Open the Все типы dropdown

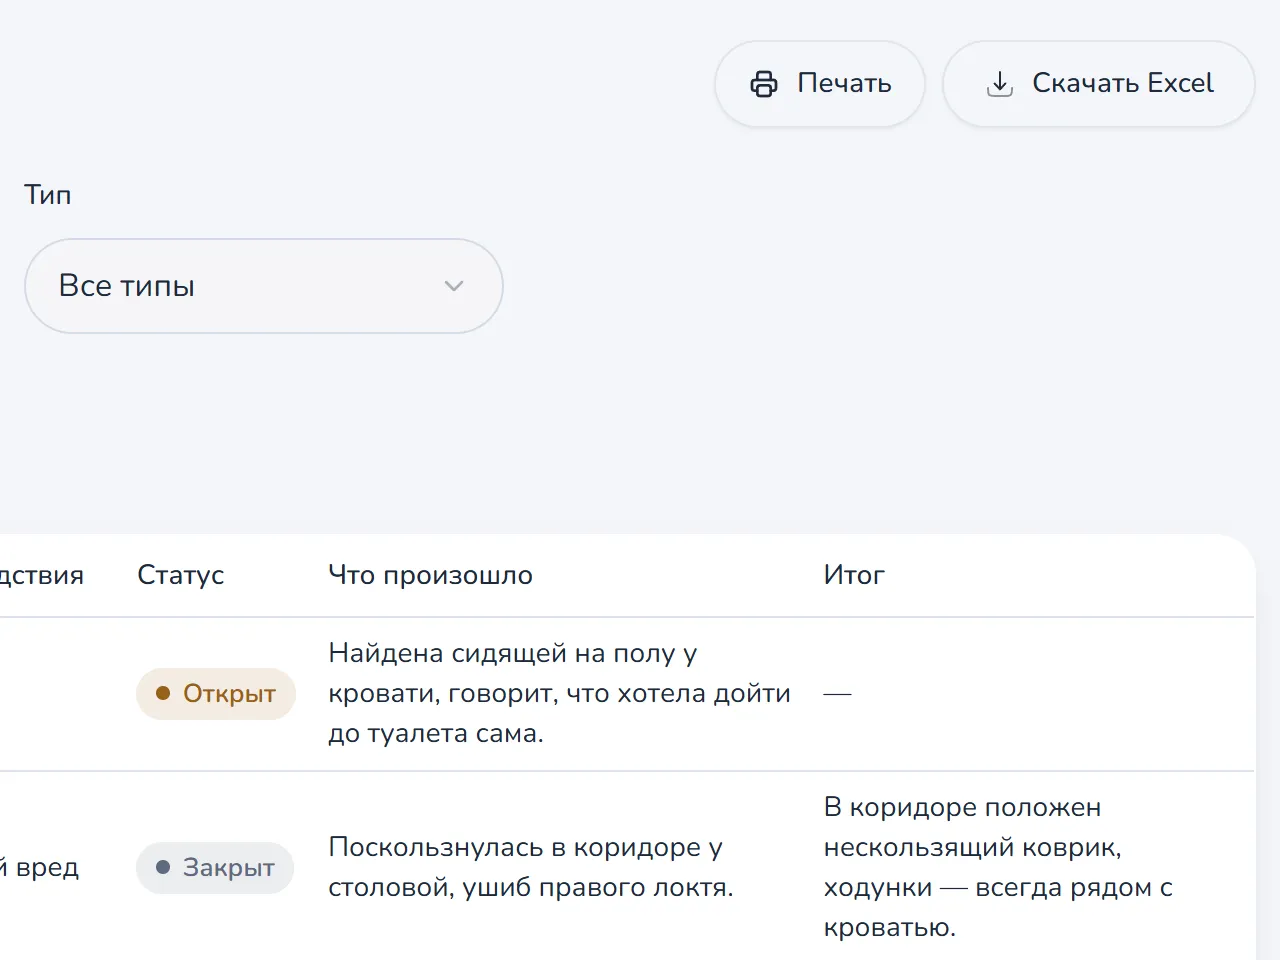tap(263, 286)
